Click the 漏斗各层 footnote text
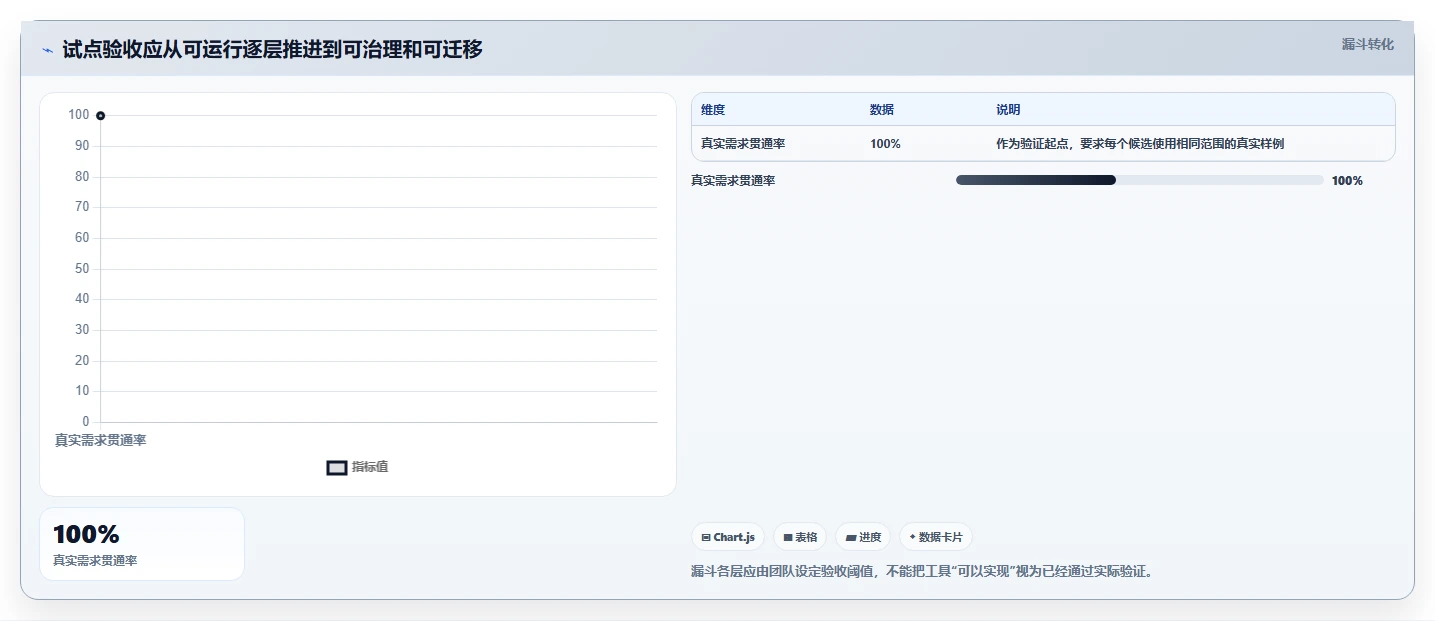Image resolution: width=1435 pixels, height=621 pixels. pyautogui.click(x=921, y=572)
